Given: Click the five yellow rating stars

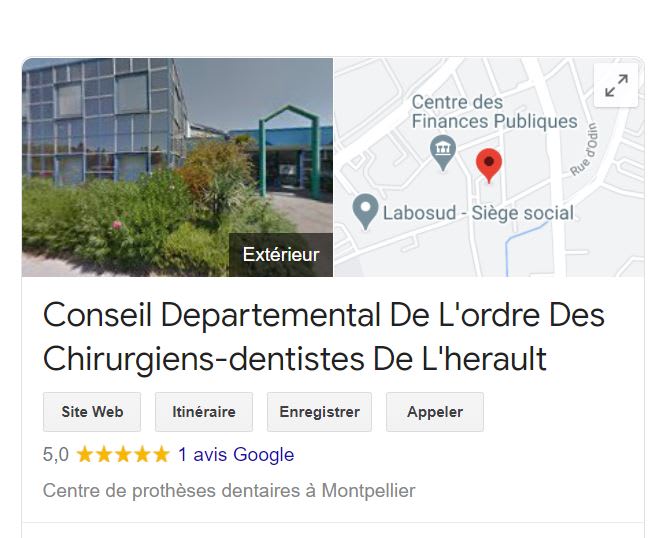Looking at the screenshot, I should click(x=123, y=454).
